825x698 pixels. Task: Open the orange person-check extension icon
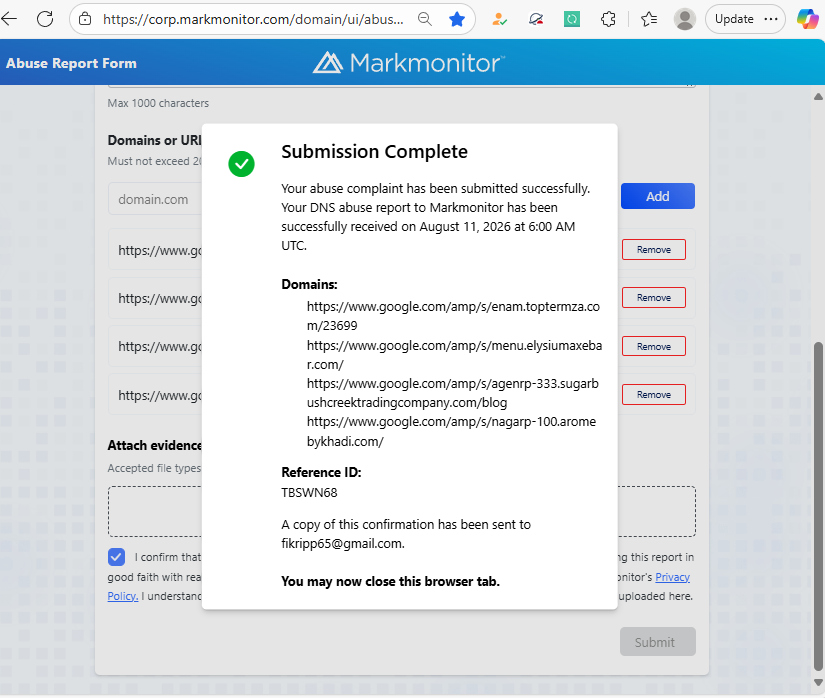click(499, 19)
